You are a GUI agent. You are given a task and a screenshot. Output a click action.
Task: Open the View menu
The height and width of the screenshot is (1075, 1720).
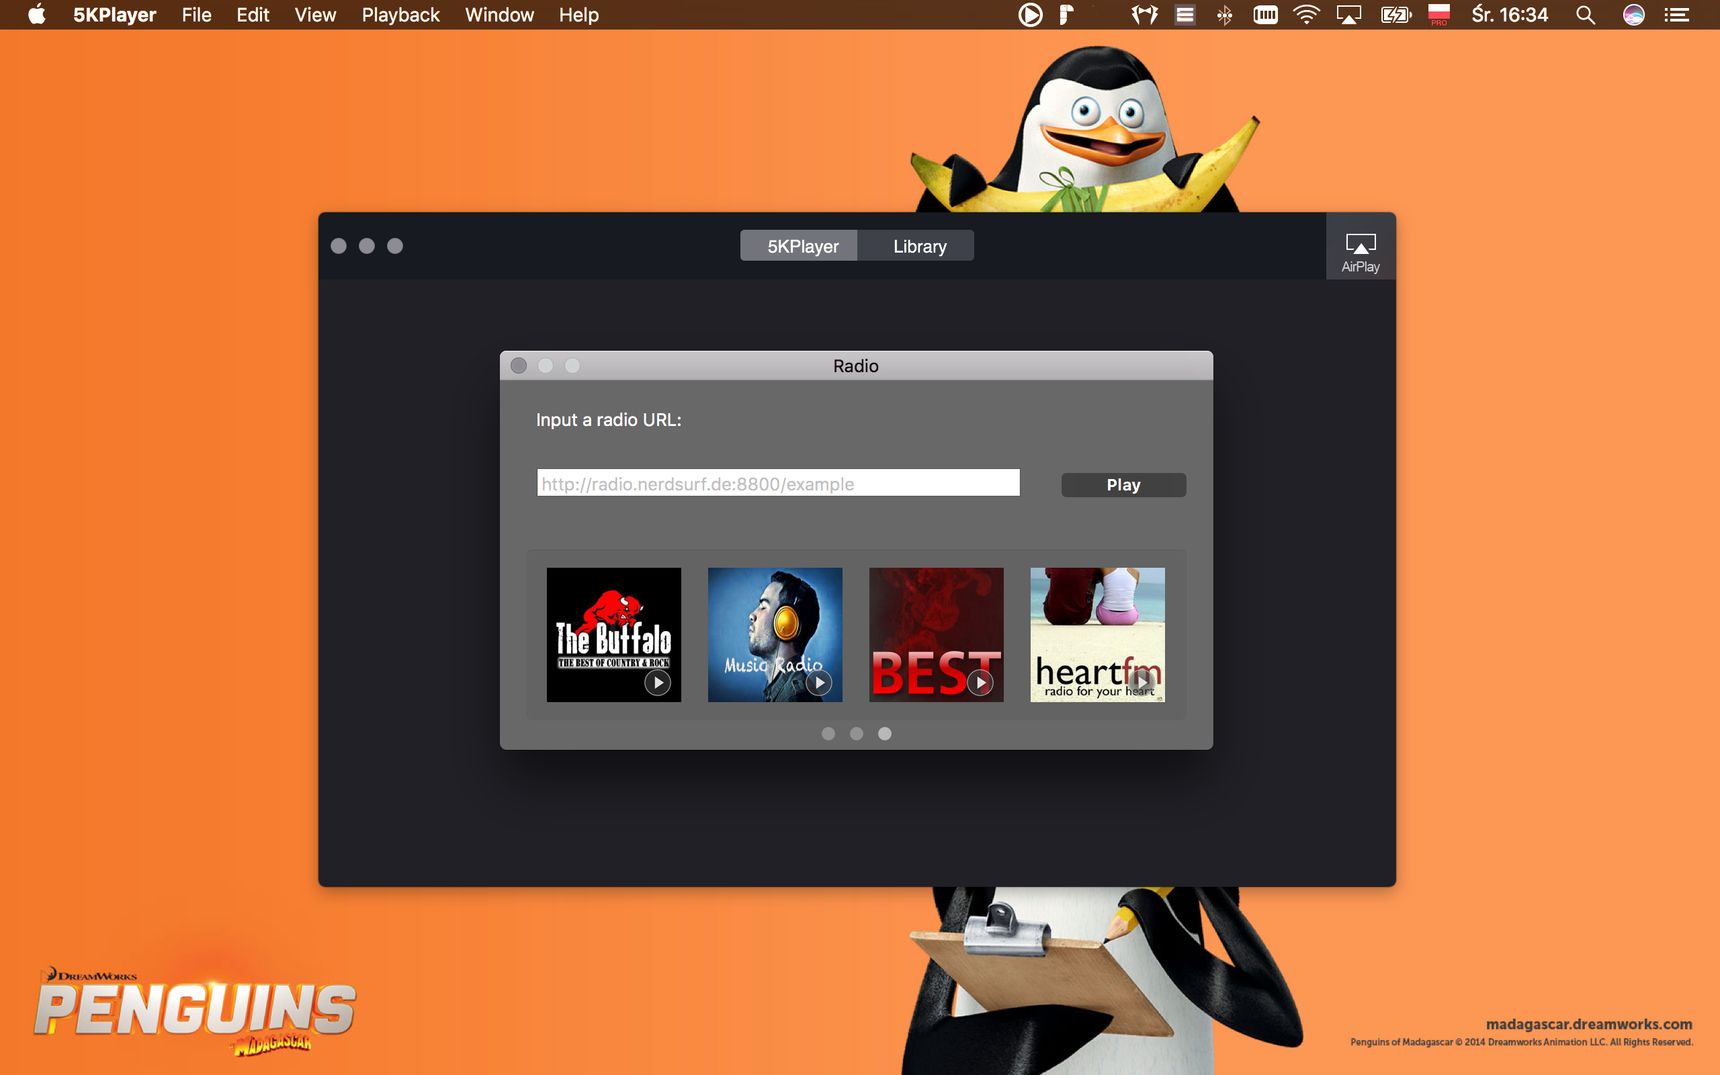[315, 15]
